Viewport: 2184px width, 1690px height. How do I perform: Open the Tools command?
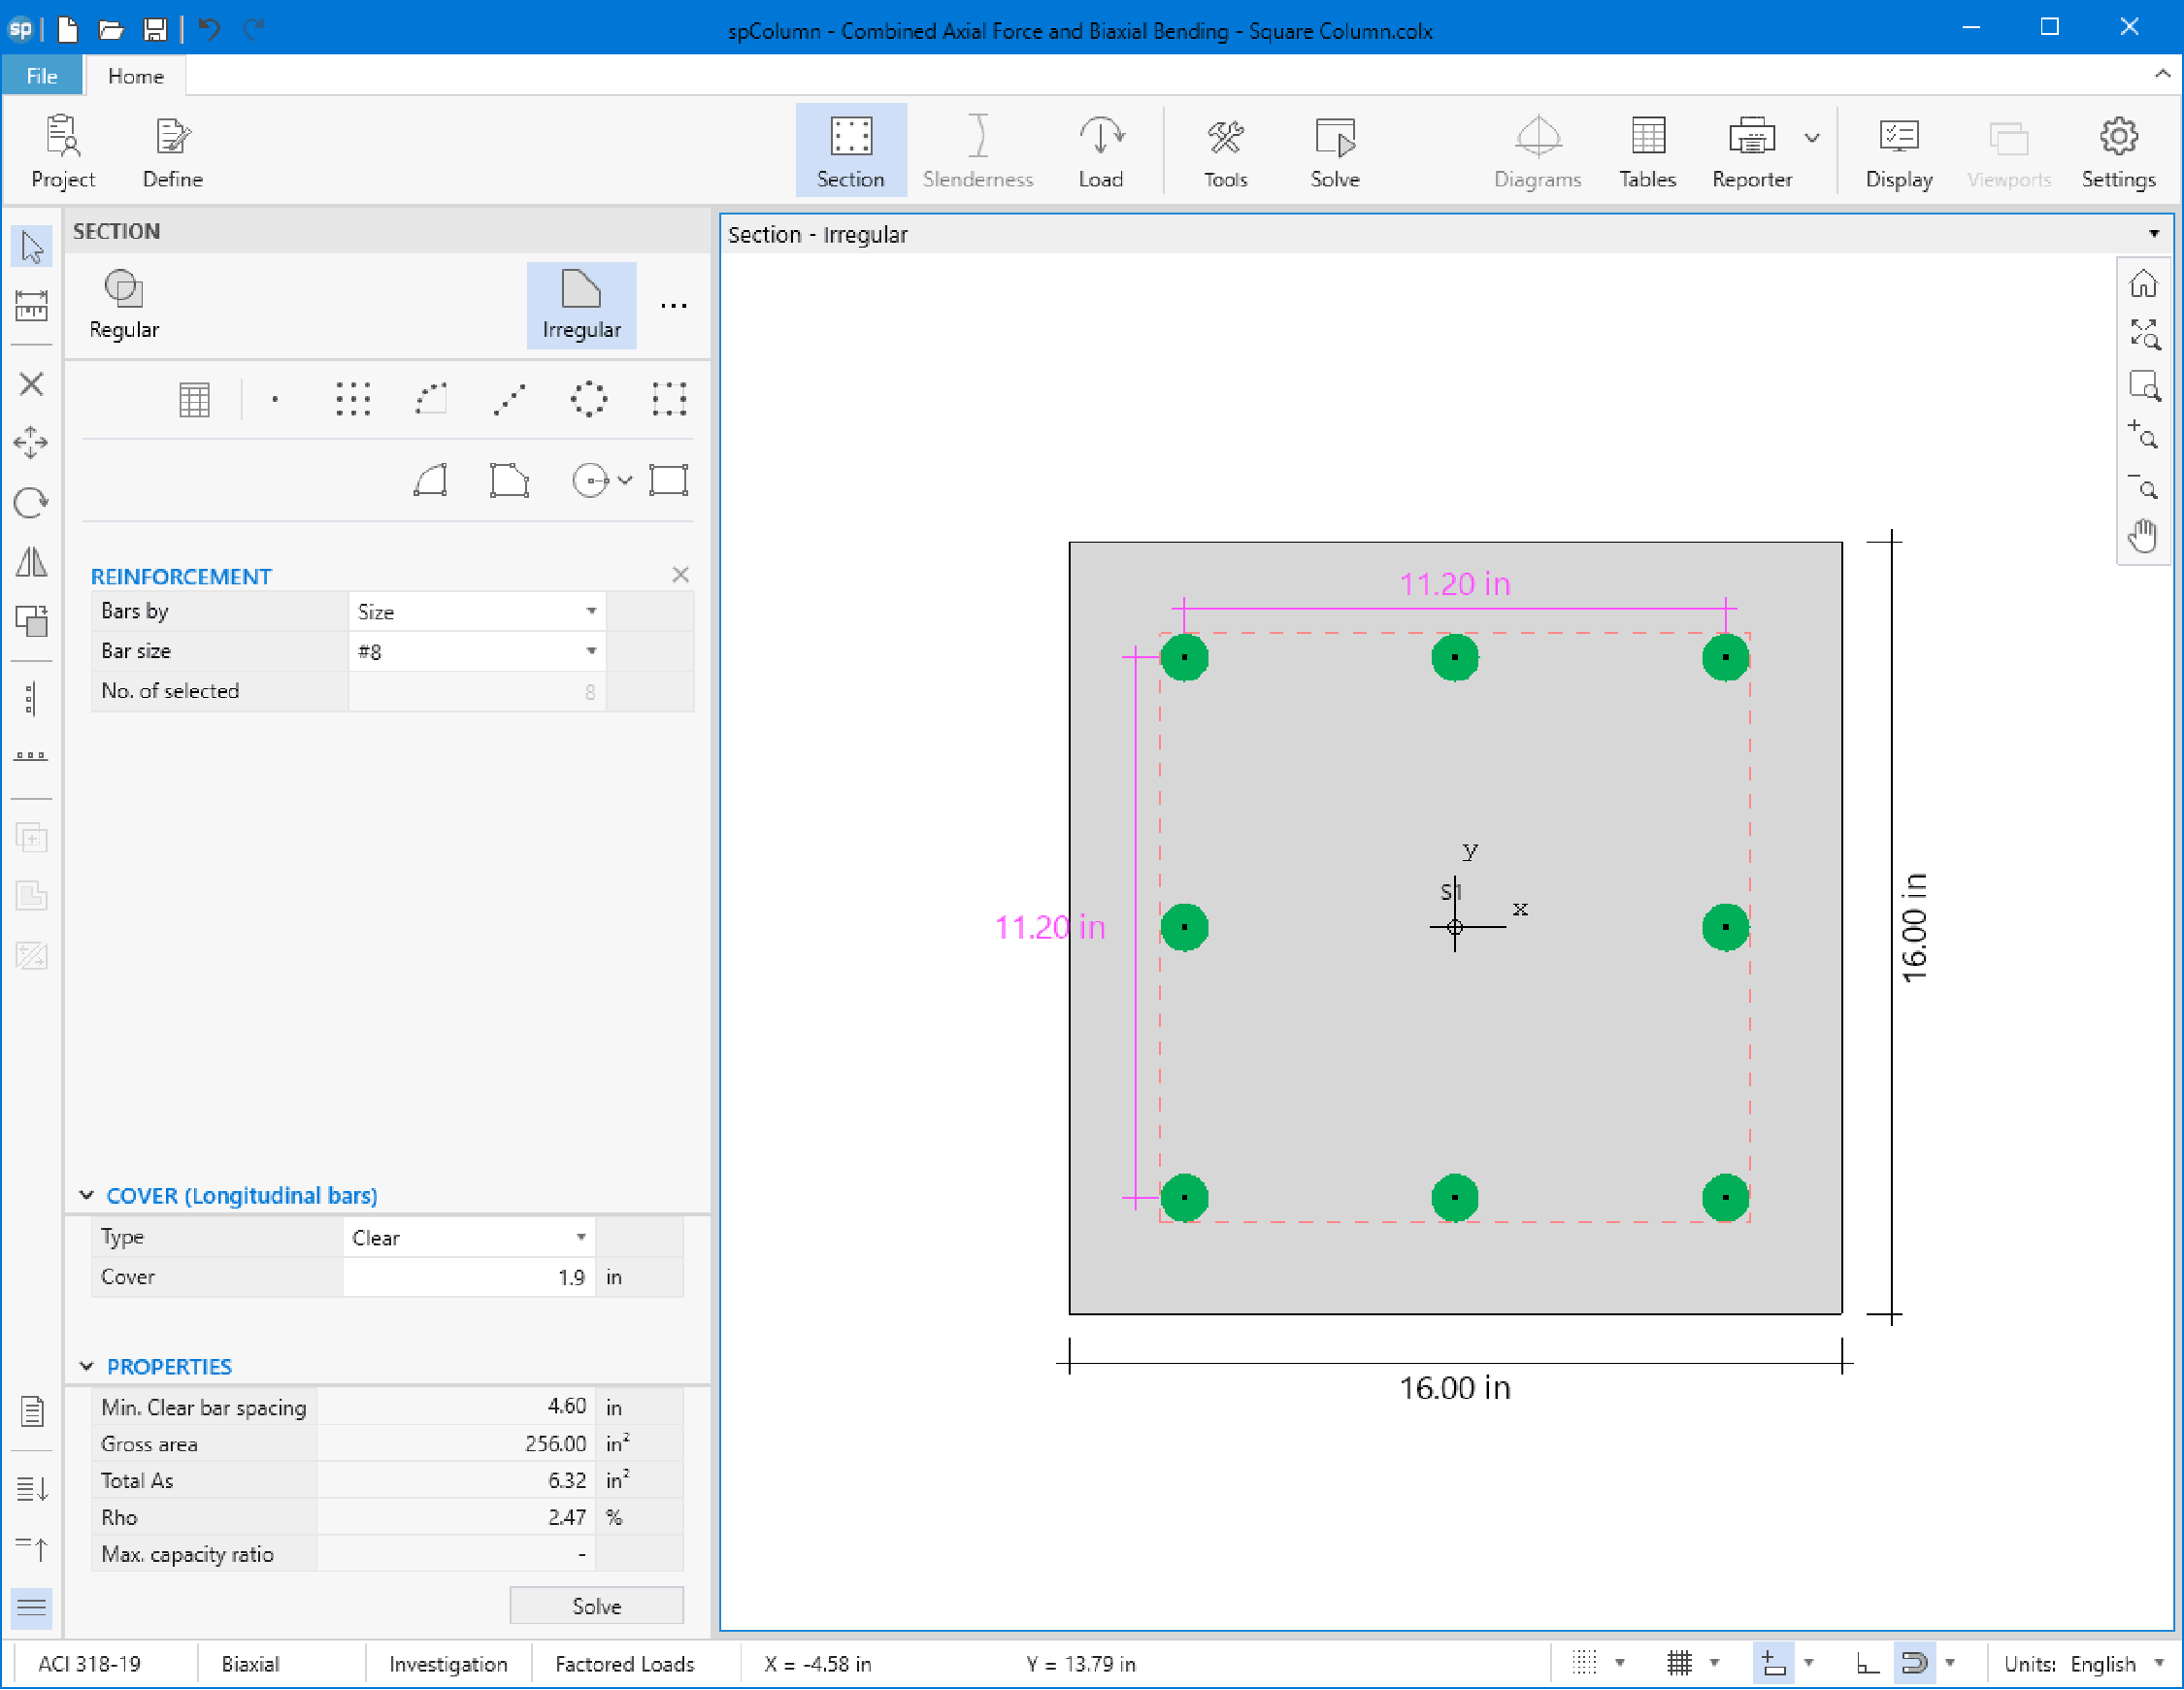tap(1225, 151)
